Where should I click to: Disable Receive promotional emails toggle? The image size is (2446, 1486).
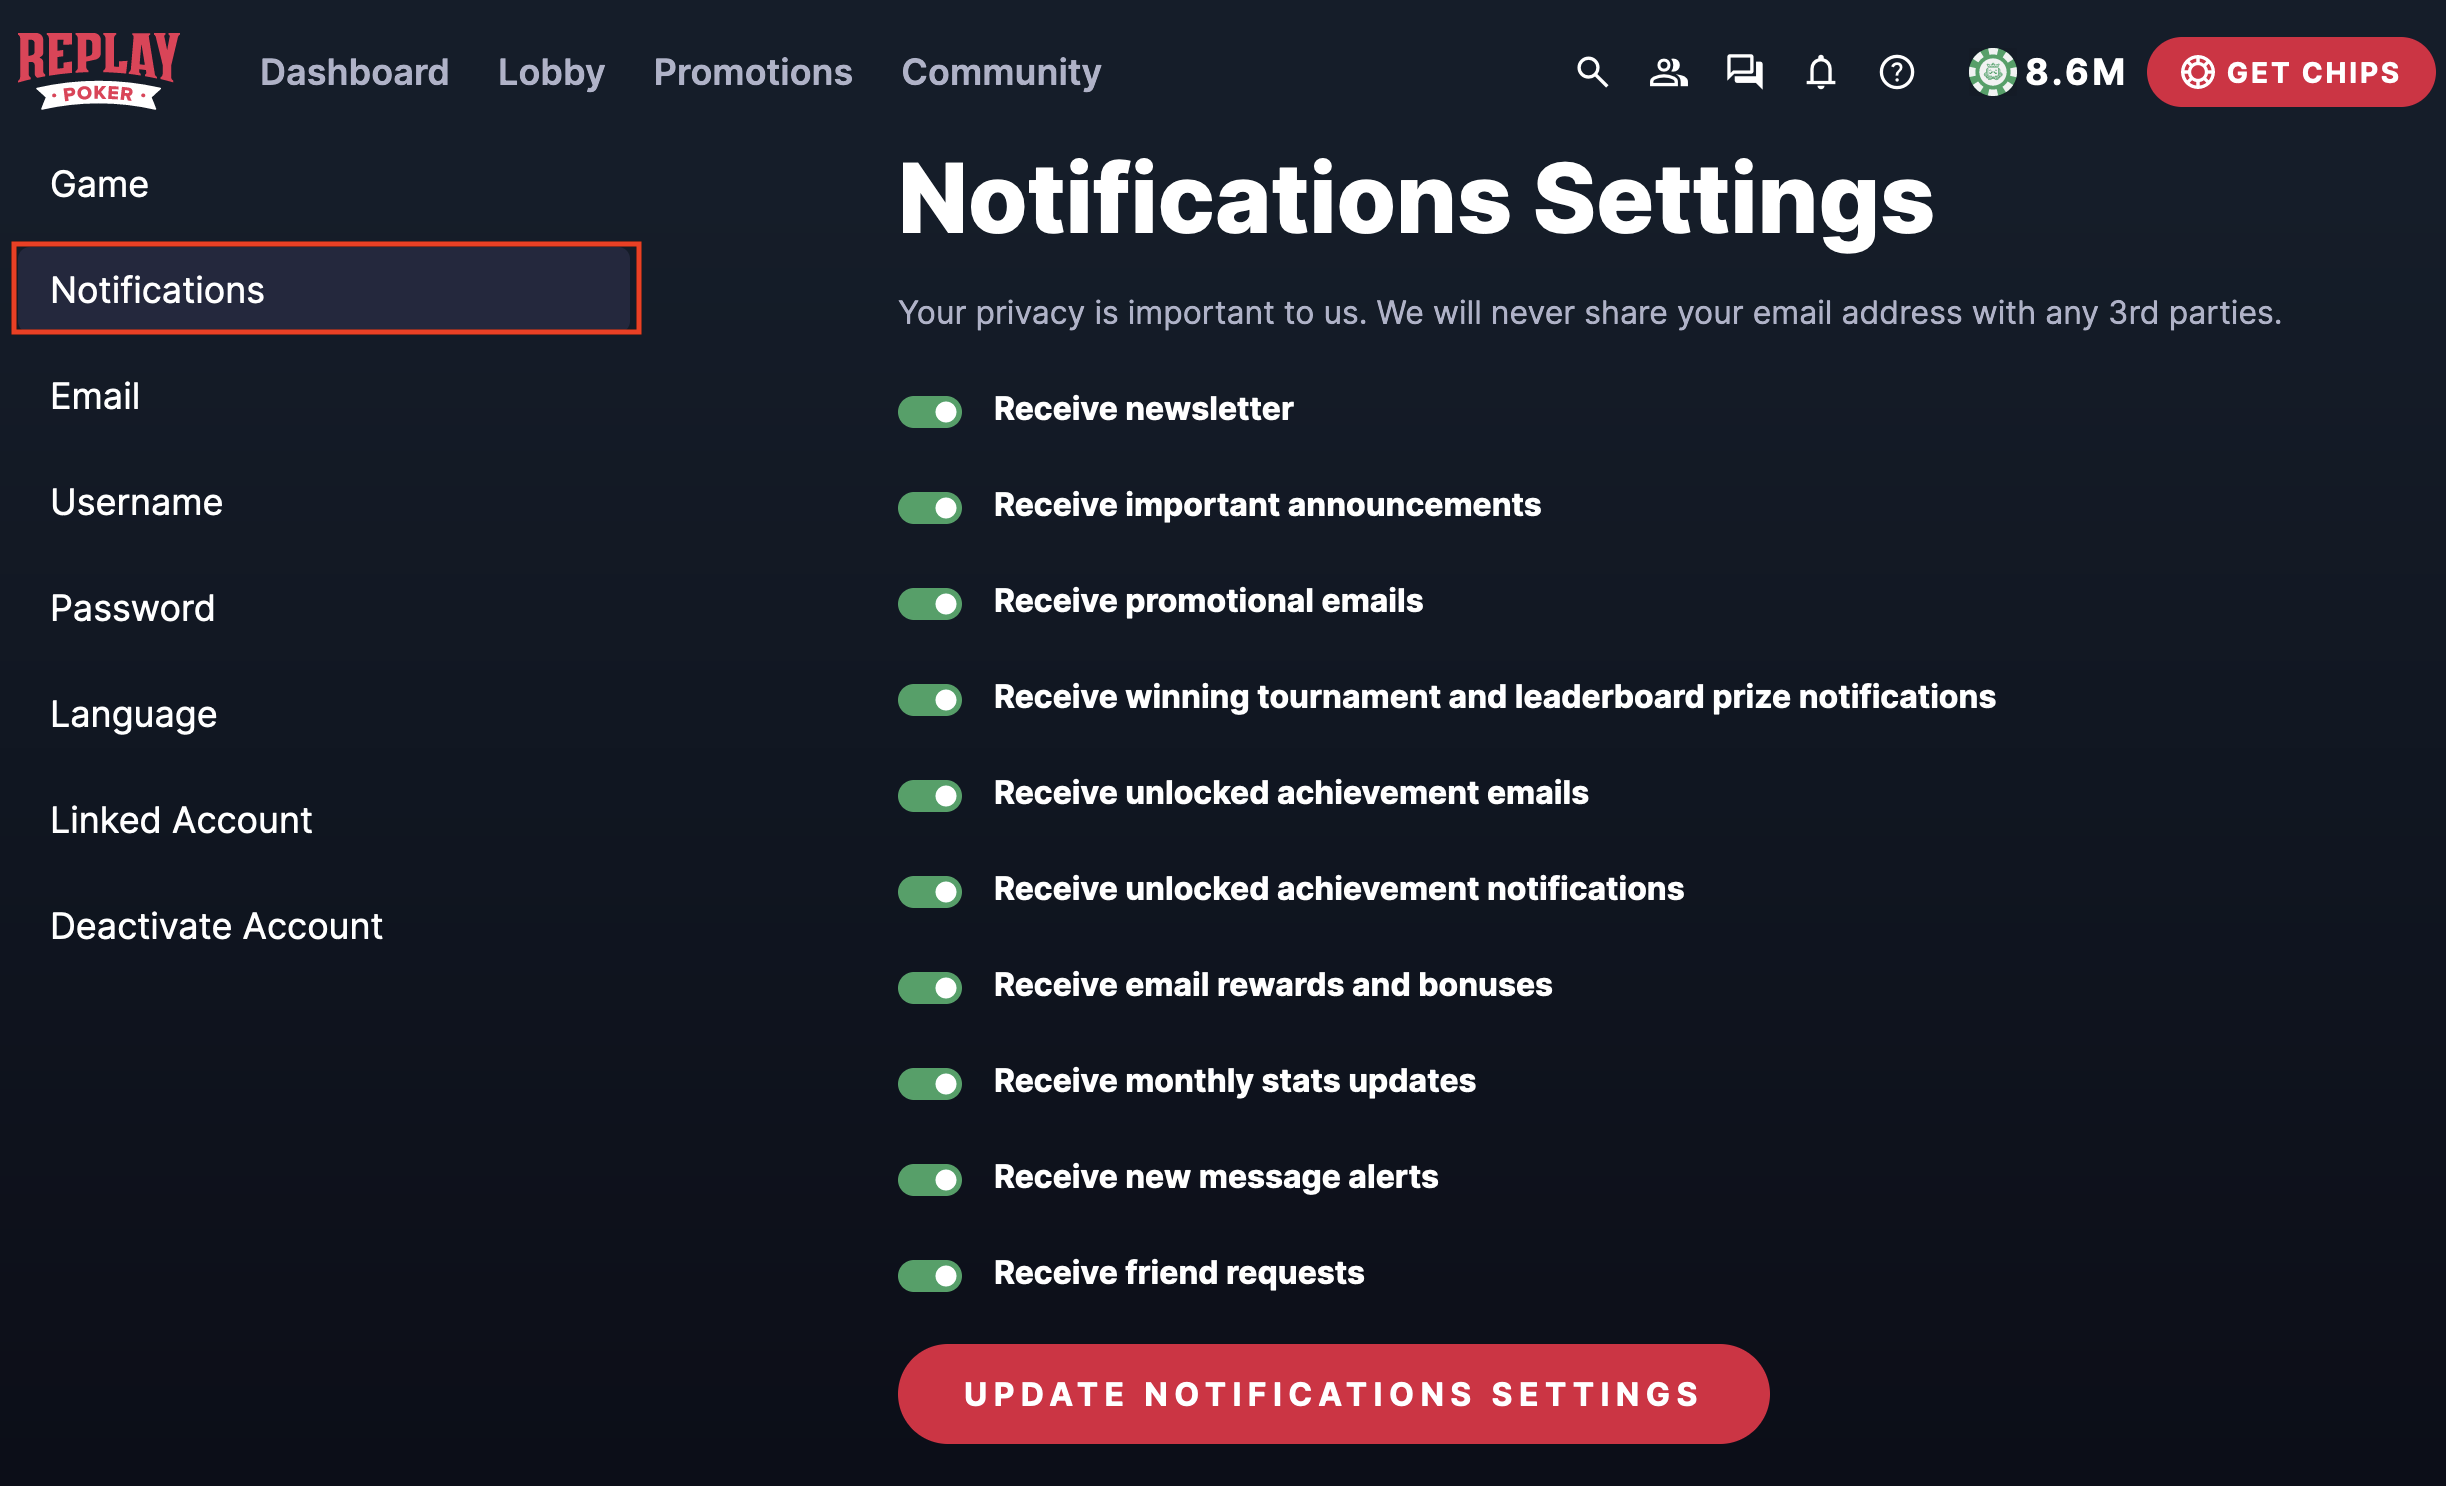(x=930, y=603)
